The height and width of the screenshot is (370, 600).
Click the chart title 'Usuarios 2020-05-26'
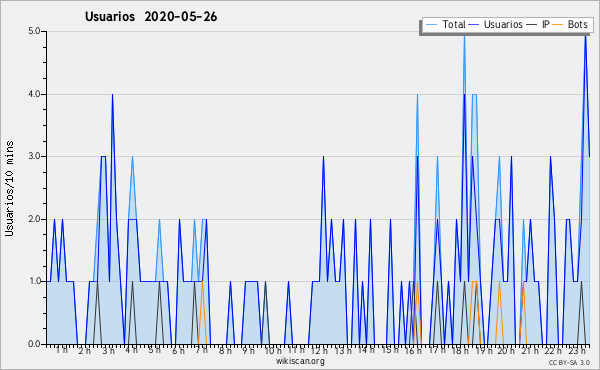151,17
